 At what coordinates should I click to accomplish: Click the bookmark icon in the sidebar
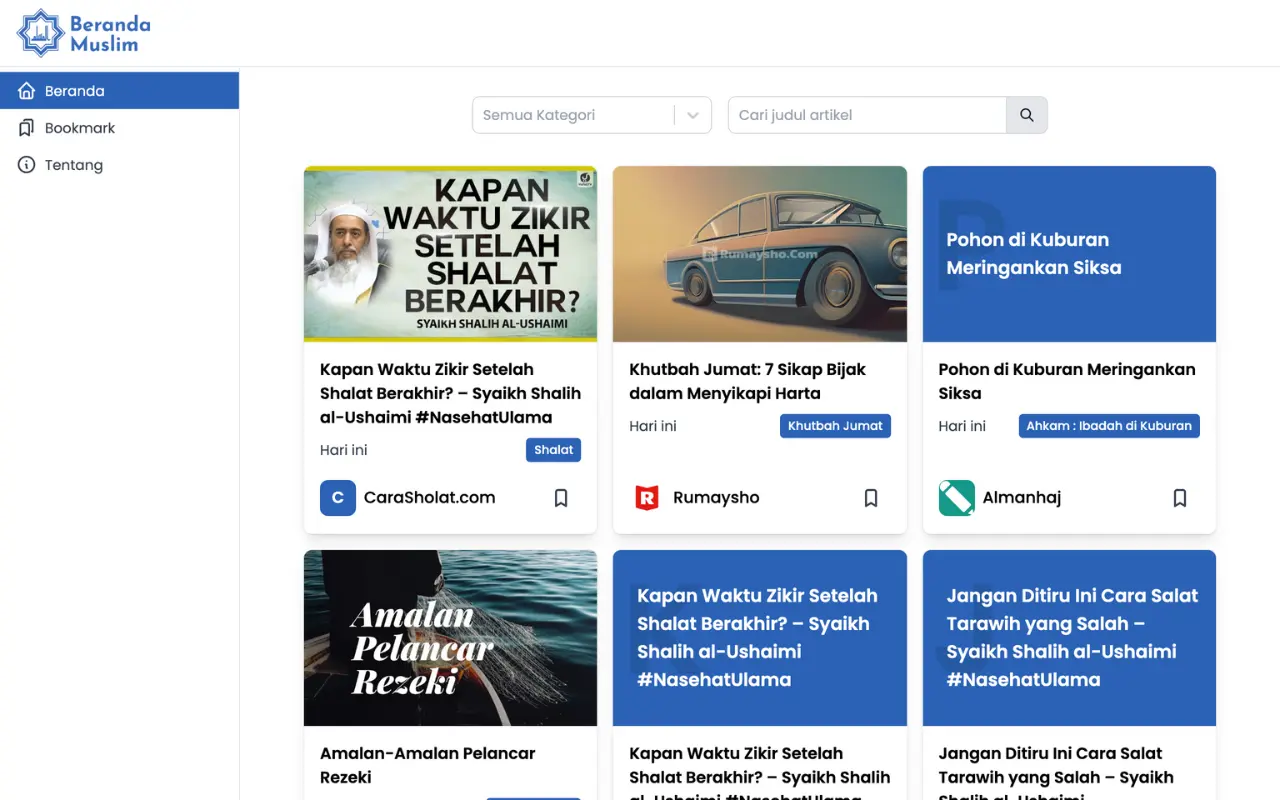(26, 127)
